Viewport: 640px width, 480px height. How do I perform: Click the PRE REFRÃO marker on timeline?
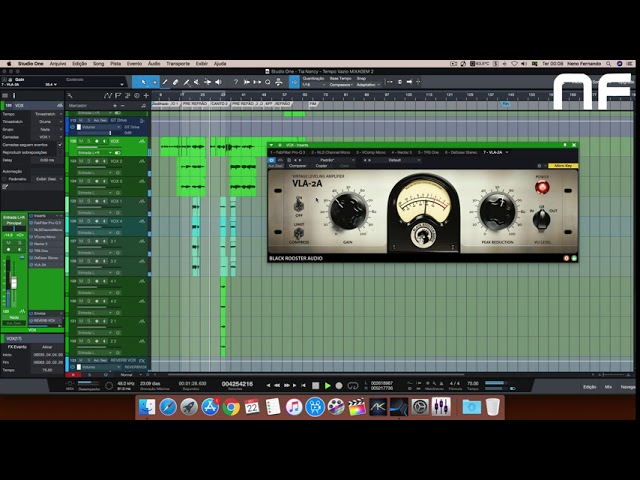point(195,104)
